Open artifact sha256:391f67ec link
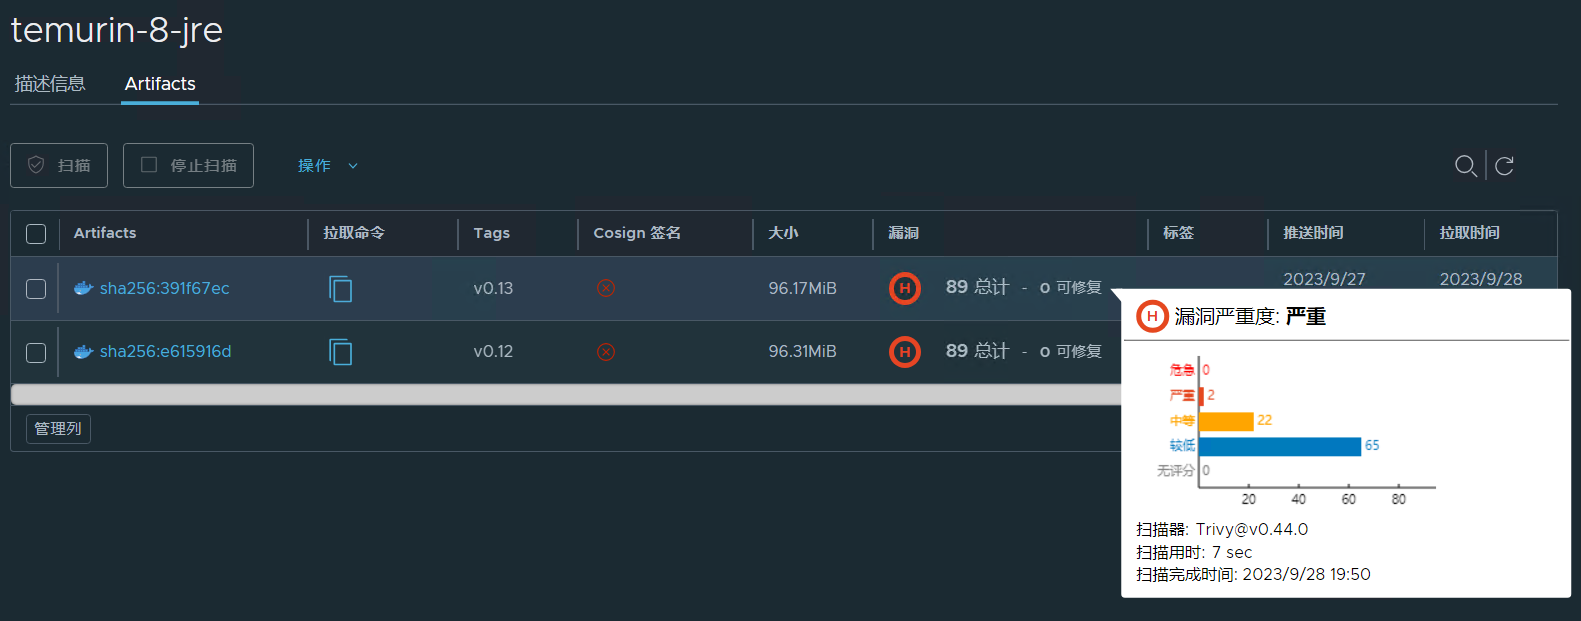The height and width of the screenshot is (621, 1581). 165,288
